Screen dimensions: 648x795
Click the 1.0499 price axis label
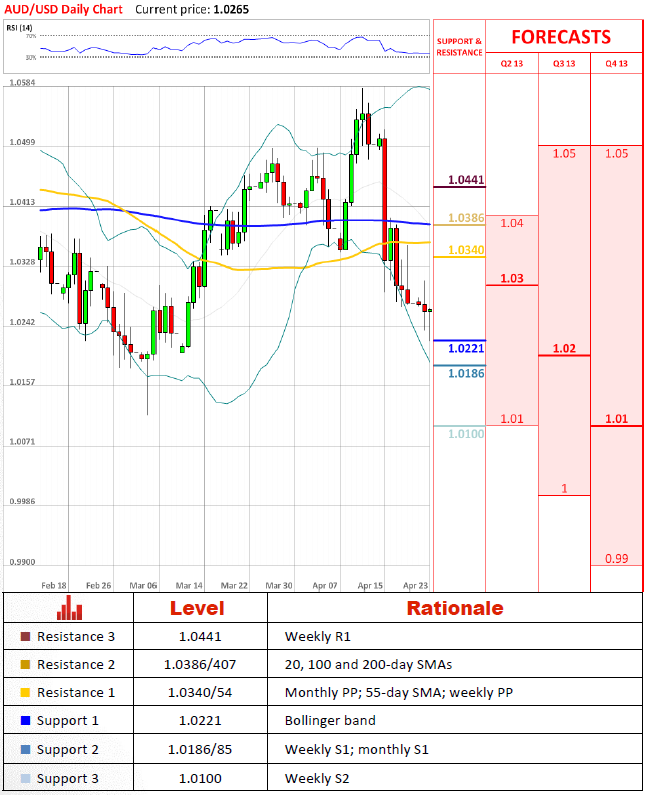22,142
